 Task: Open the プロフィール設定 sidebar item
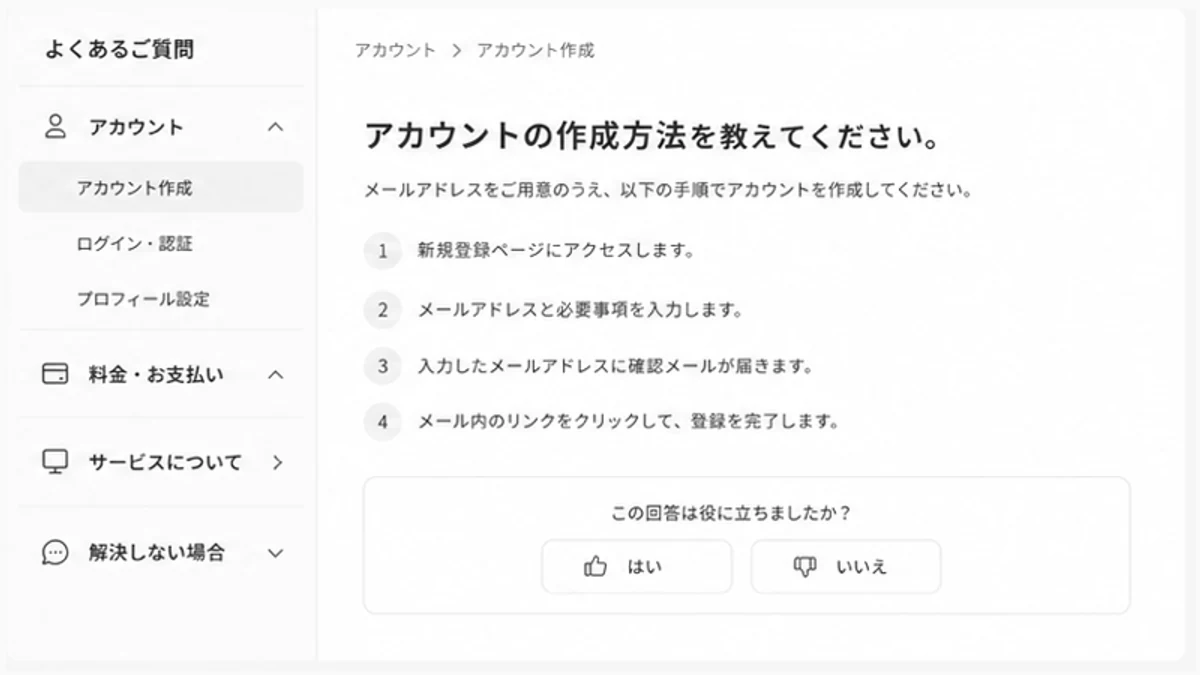pos(161,299)
